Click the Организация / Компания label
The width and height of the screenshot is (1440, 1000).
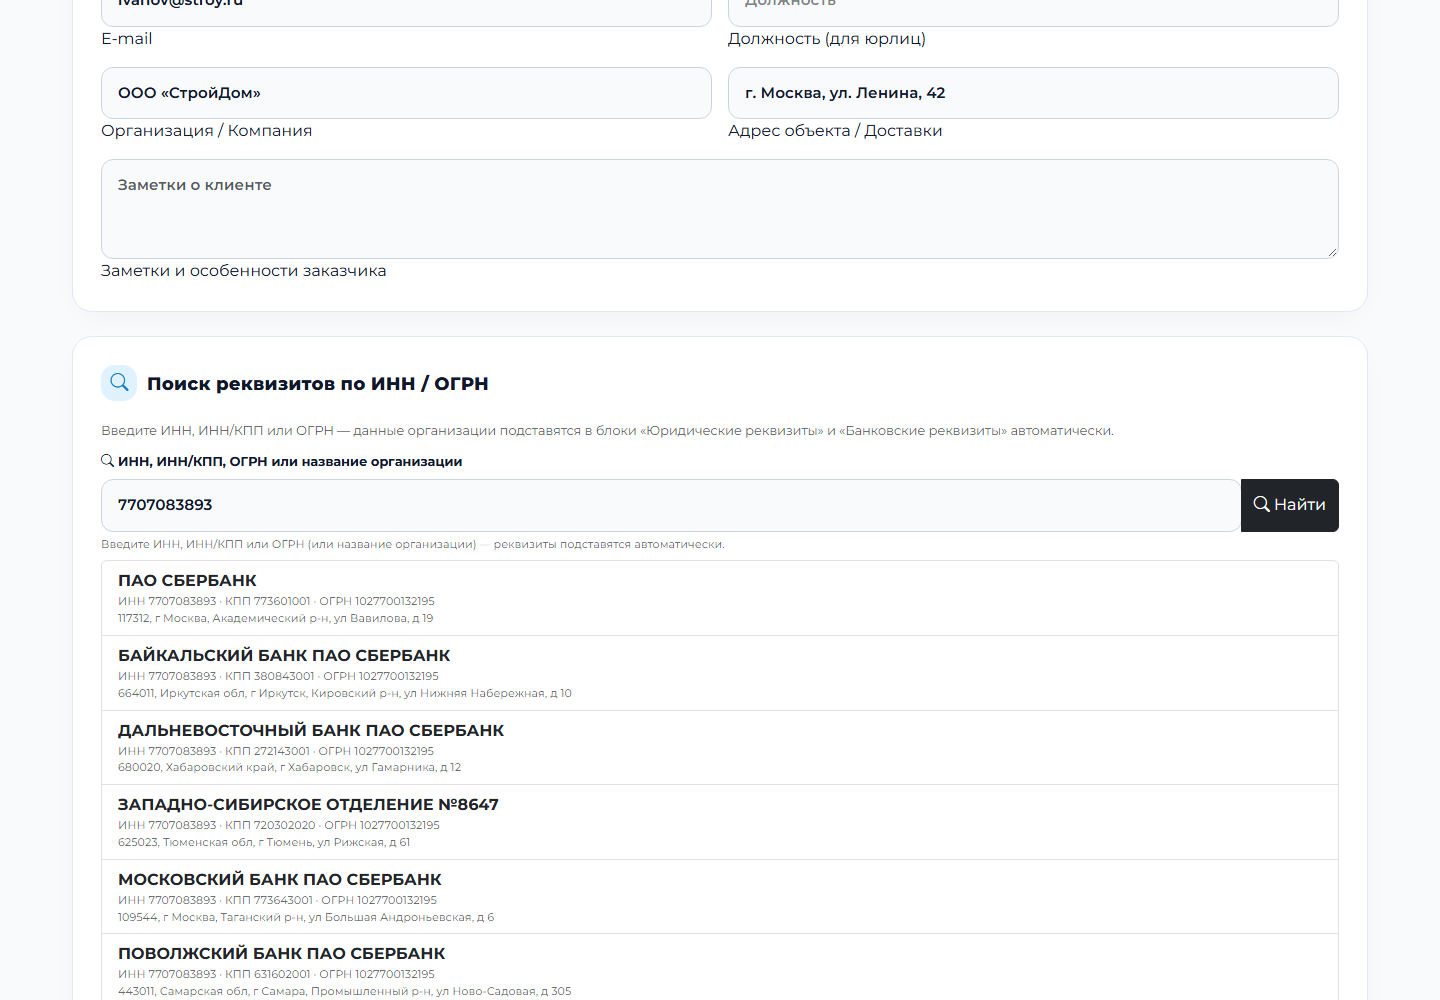tap(207, 131)
